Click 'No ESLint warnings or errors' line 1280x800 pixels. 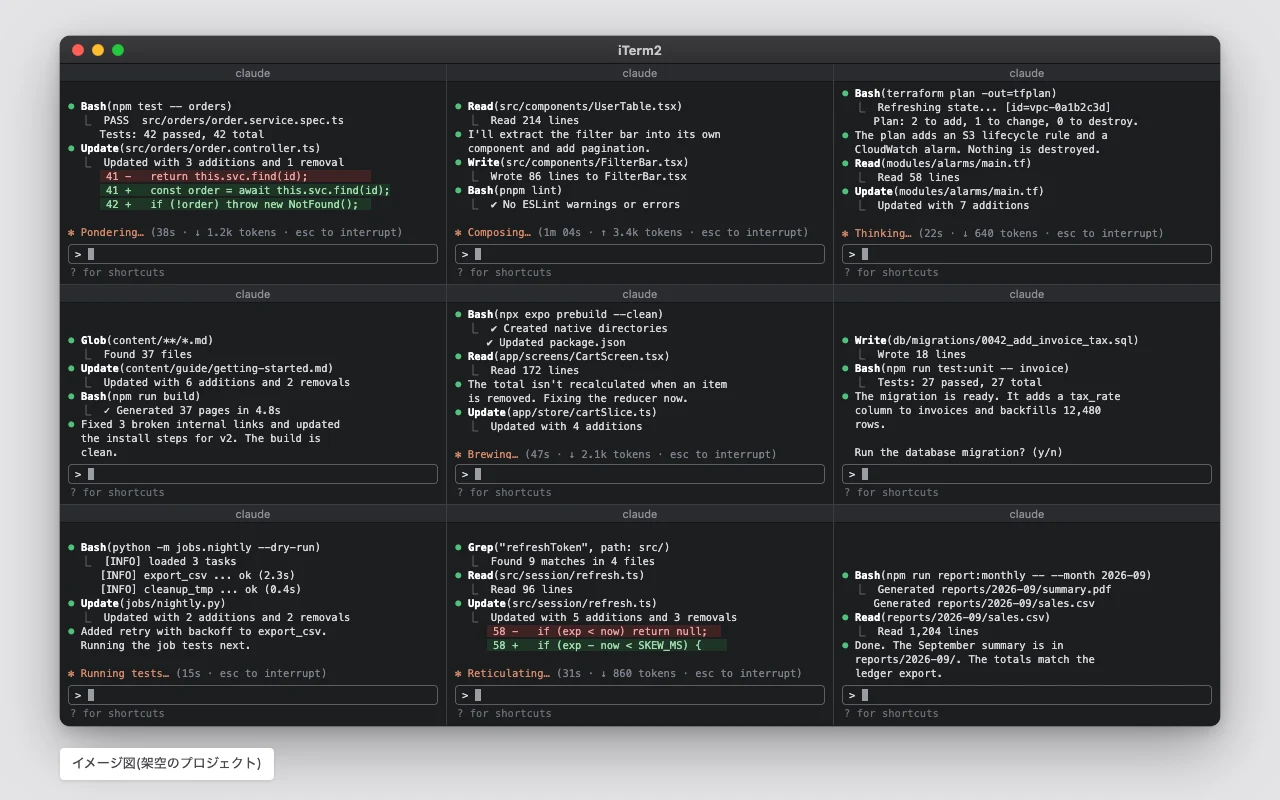point(585,204)
